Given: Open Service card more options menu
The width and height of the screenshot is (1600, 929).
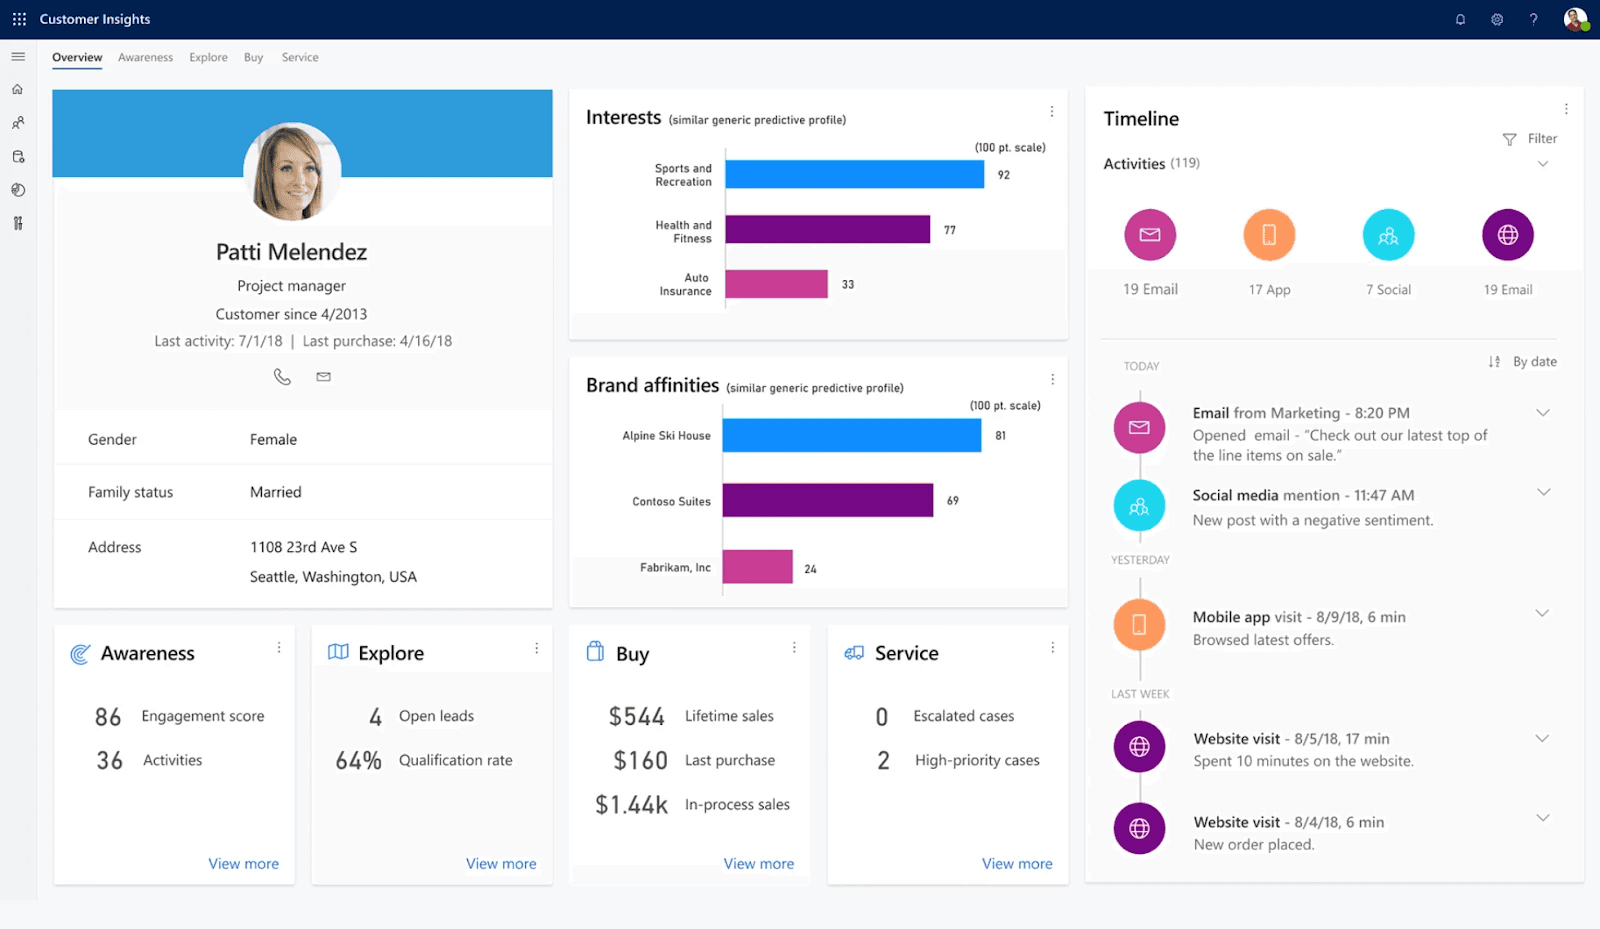Looking at the screenshot, I should pyautogui.click(x=1052, y=648).
